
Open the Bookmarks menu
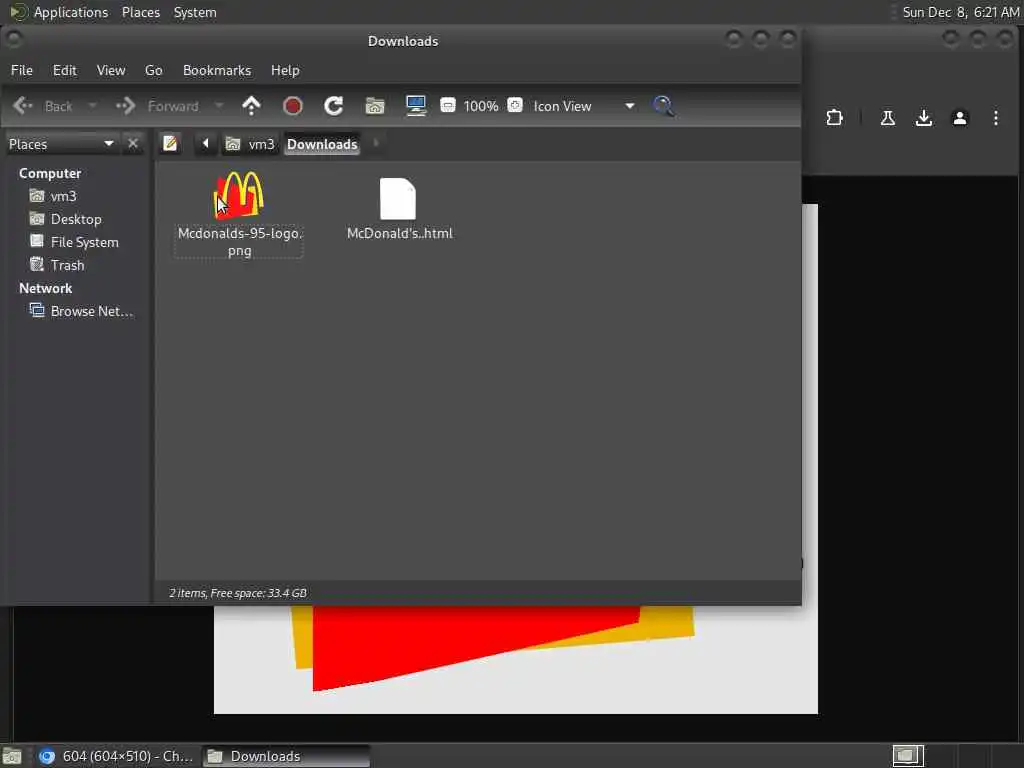click(x=217, y=70)
